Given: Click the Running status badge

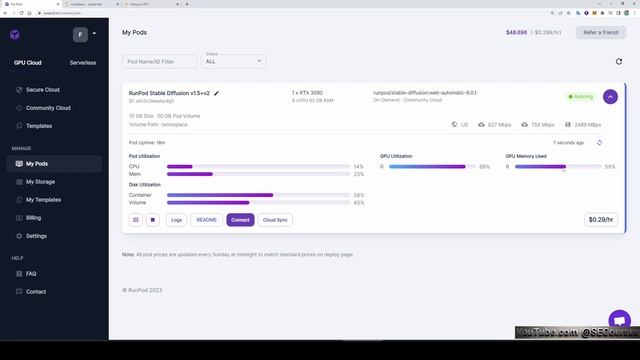Looking at the screenshot, I should point(581,97).
